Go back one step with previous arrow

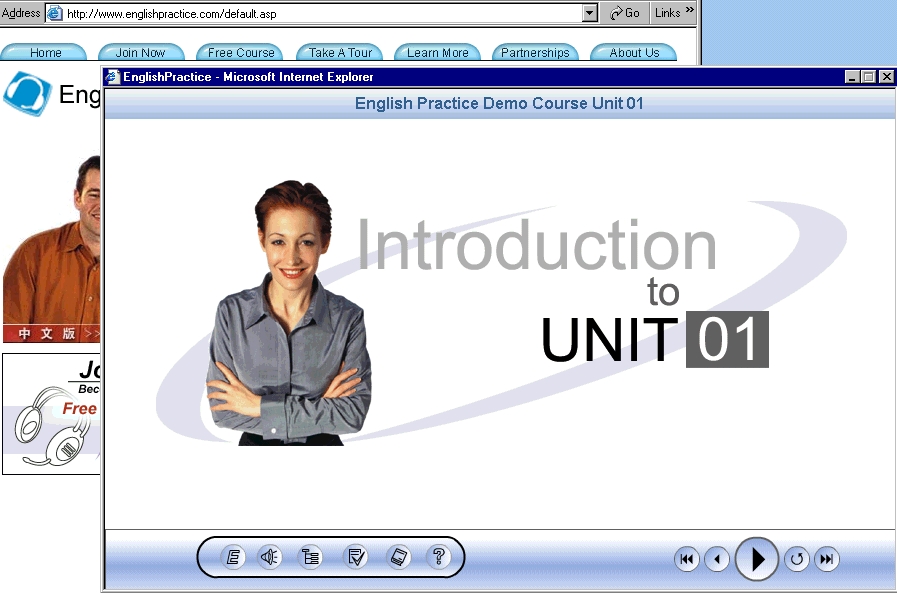717,560
